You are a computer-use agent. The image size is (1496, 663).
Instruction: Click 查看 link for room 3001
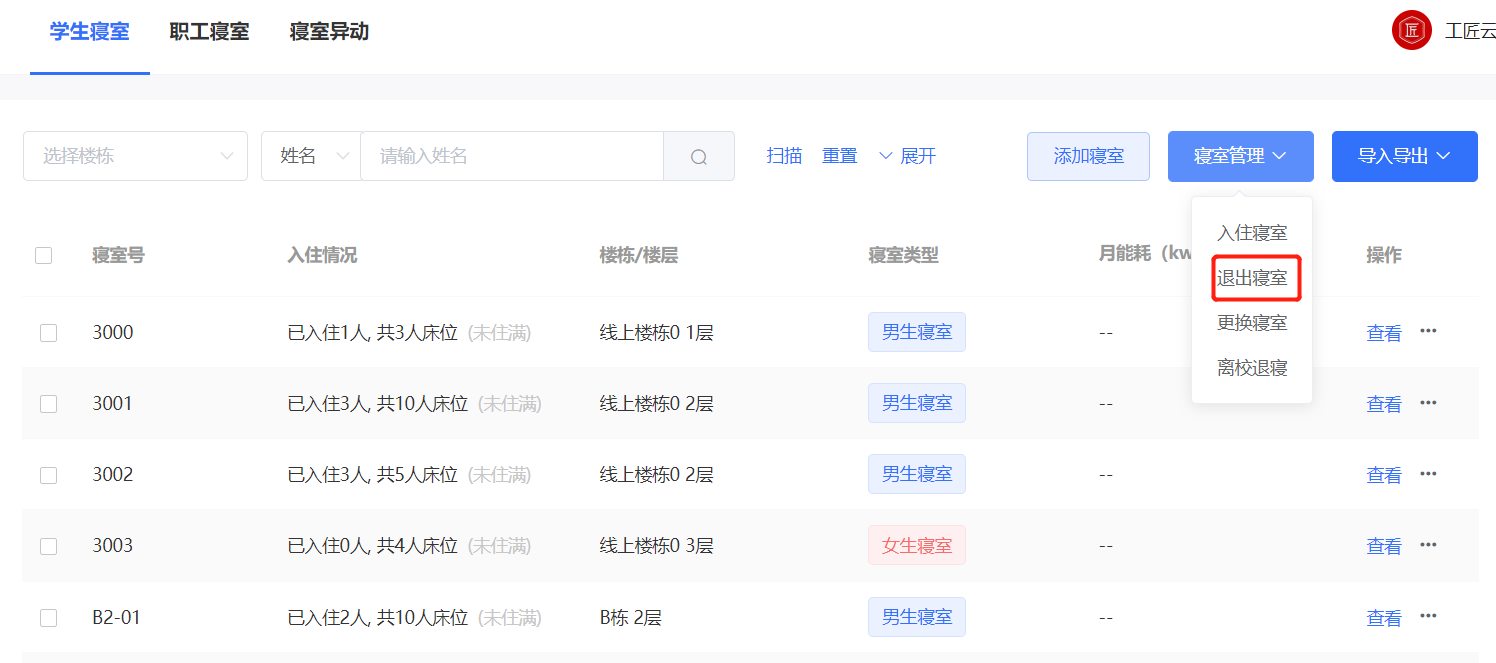1383,404
